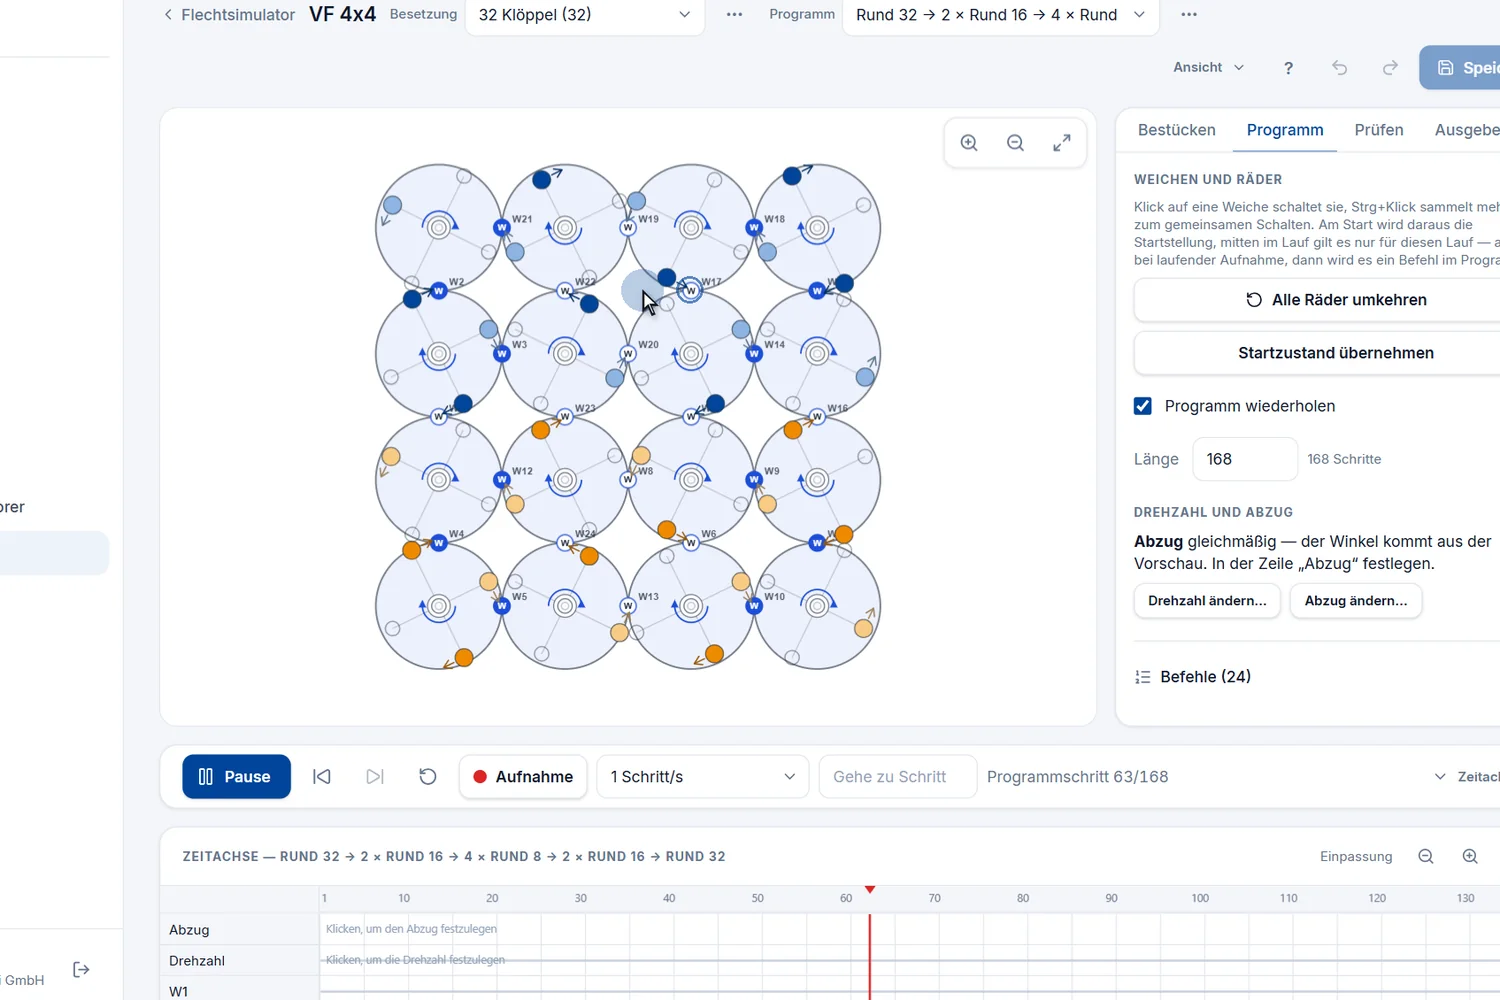
Task: Focus the Gehe zu Schritt field
Action: [898, 777]
